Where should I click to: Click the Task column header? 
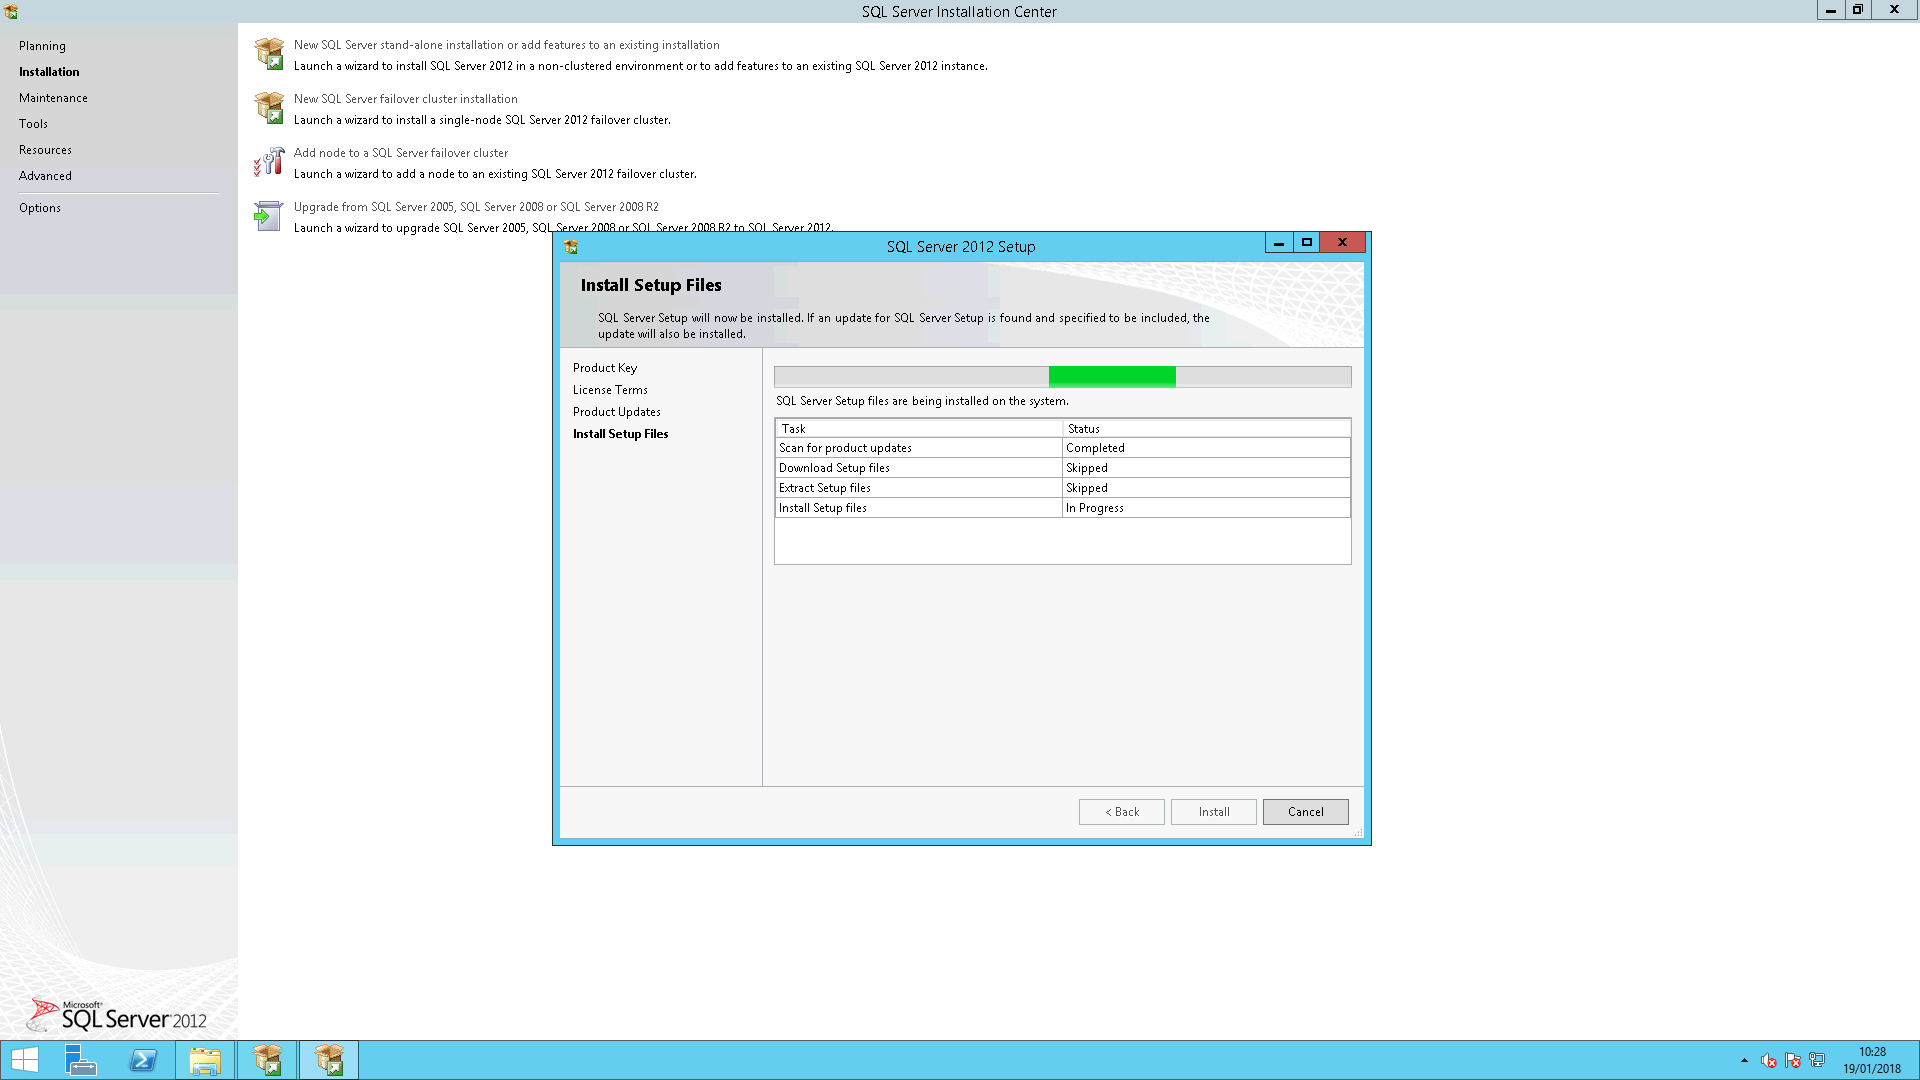point(918,429)
